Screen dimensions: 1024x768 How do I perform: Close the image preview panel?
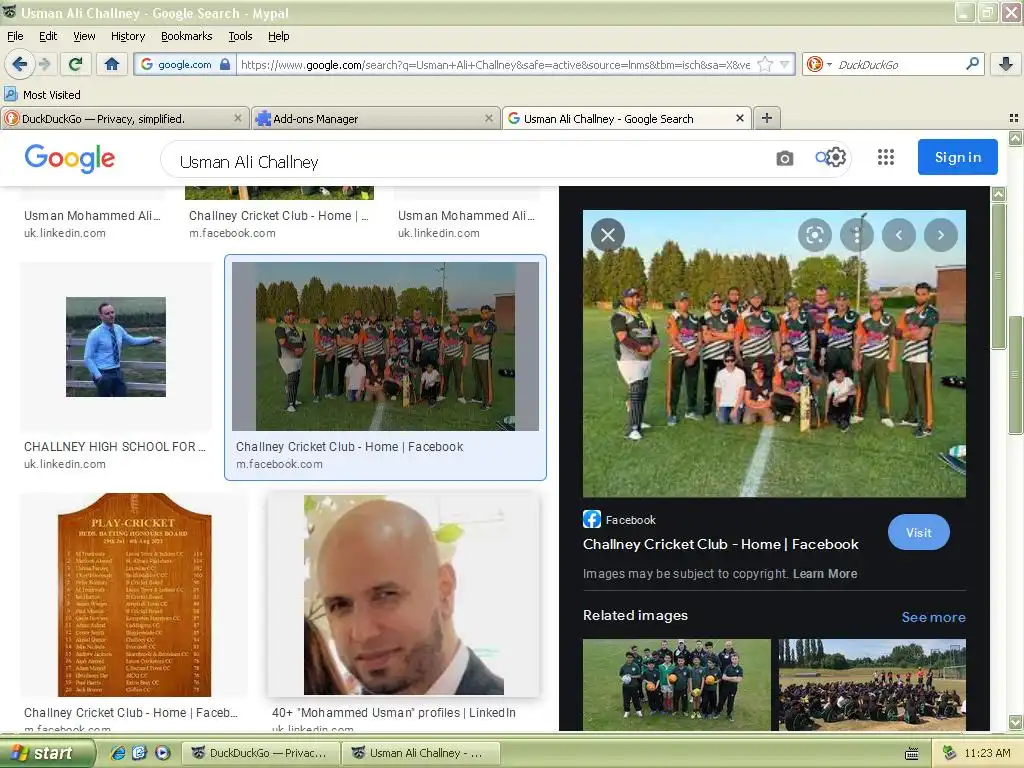[607, 235]
